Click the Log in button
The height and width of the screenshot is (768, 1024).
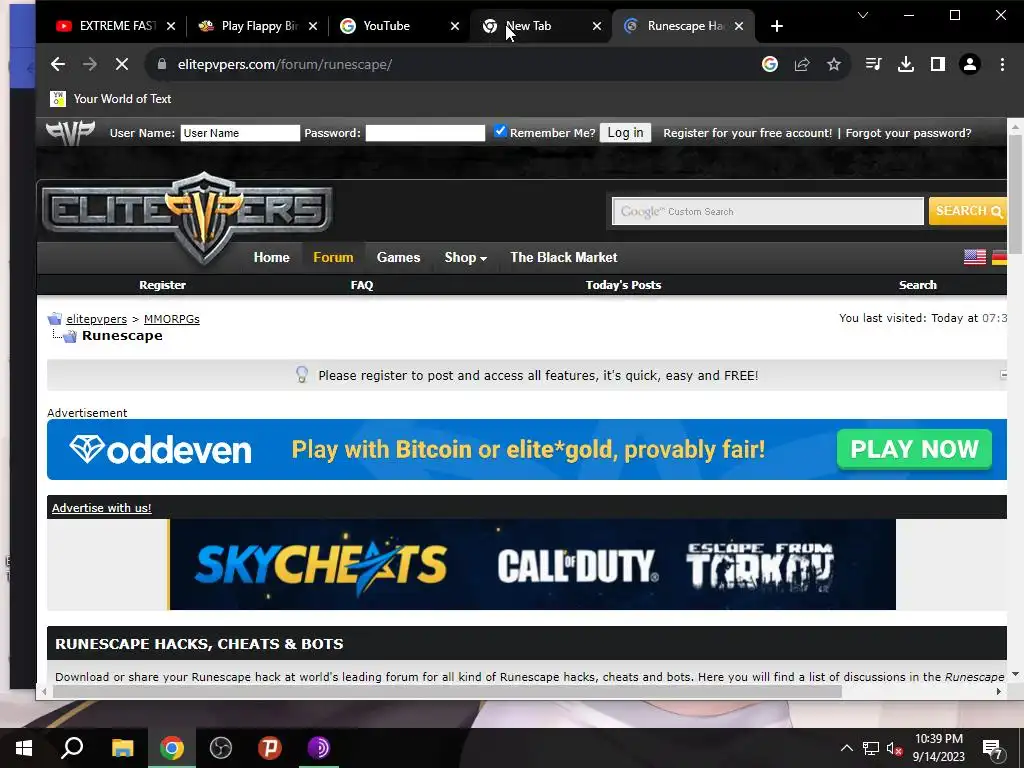(625, 133)
